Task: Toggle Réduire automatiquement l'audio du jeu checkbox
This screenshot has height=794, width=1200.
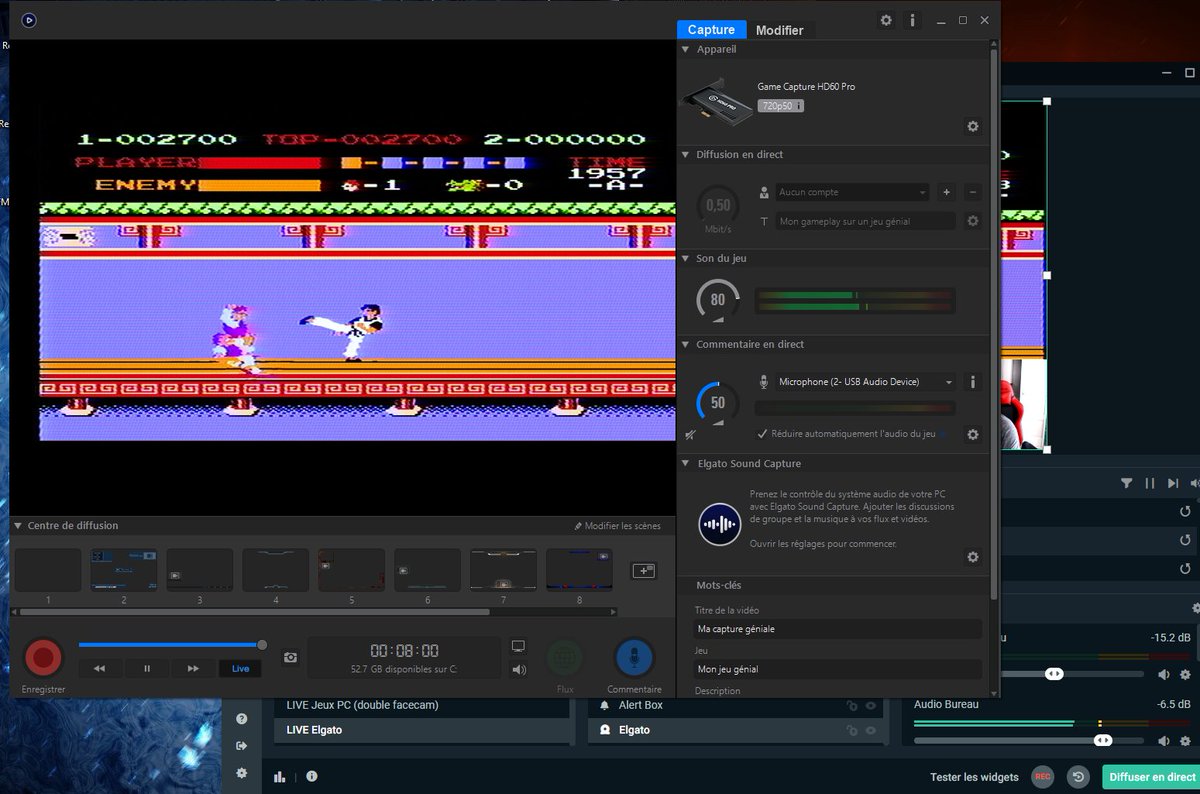Action: (x=762, y=434)
